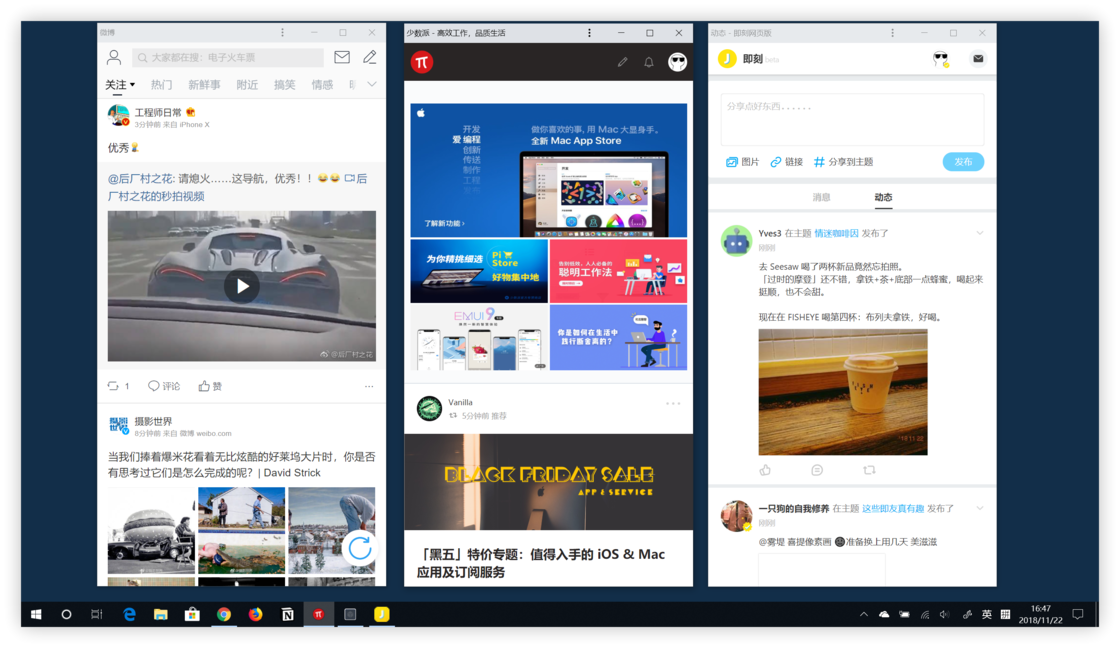
Task: Open 即刻 user avatar at top right
Action: [941, 59]
